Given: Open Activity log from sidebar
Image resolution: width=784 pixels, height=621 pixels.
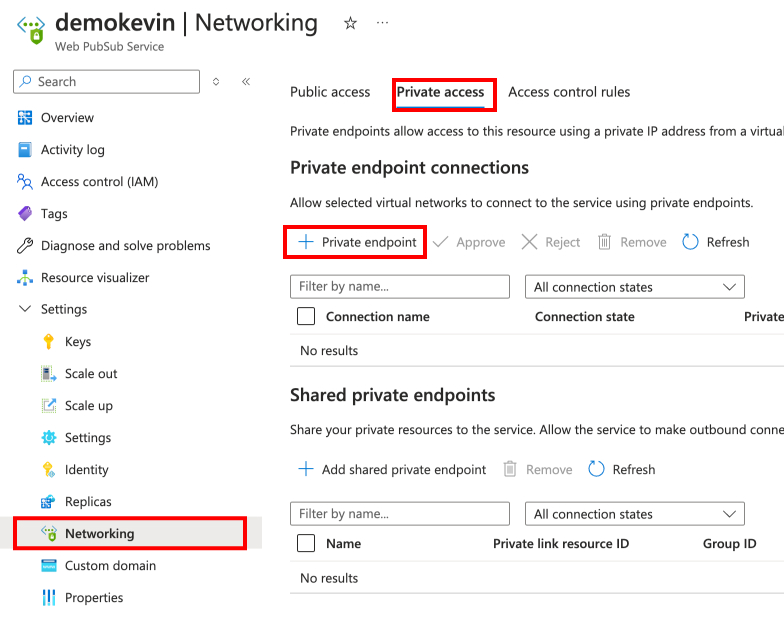Looking at the screenshot, I should point(72,150).
